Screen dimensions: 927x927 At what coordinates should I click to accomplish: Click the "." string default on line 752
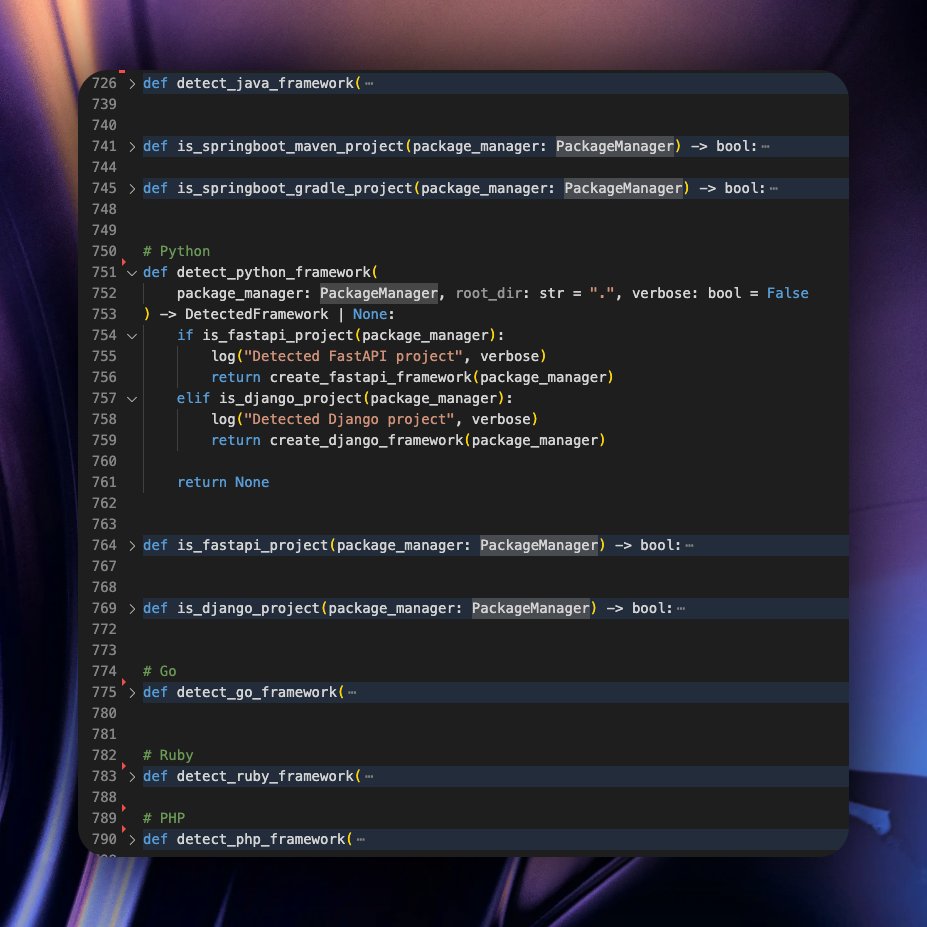(x=602, y=293)
